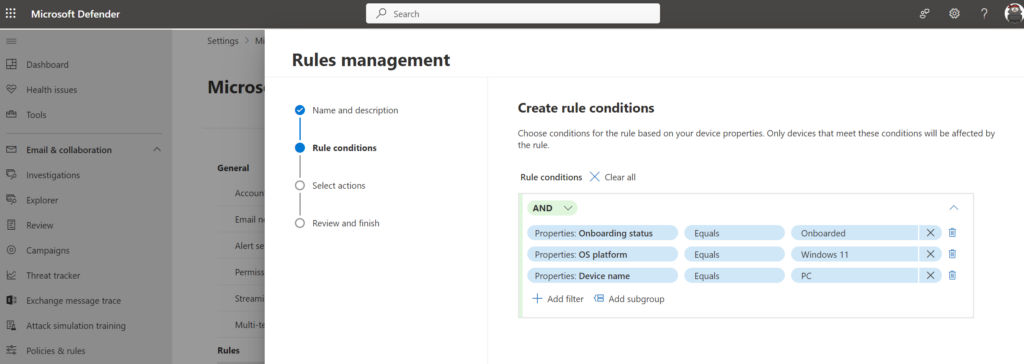This screenshot has width=1024, height=364.
Task: Click the Email & collaboration envelope icon
Action: point(11,150)
